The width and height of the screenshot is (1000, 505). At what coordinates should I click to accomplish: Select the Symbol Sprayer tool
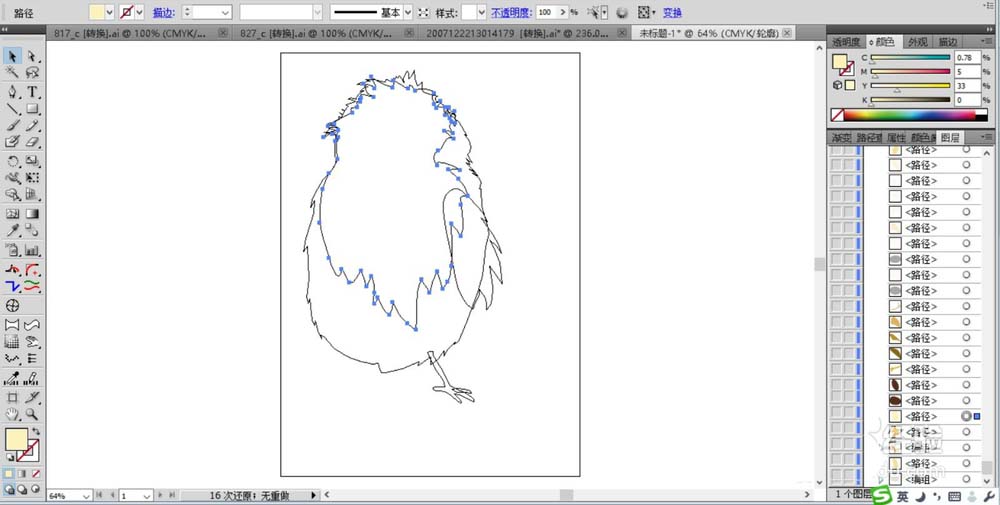pos(12,250)
